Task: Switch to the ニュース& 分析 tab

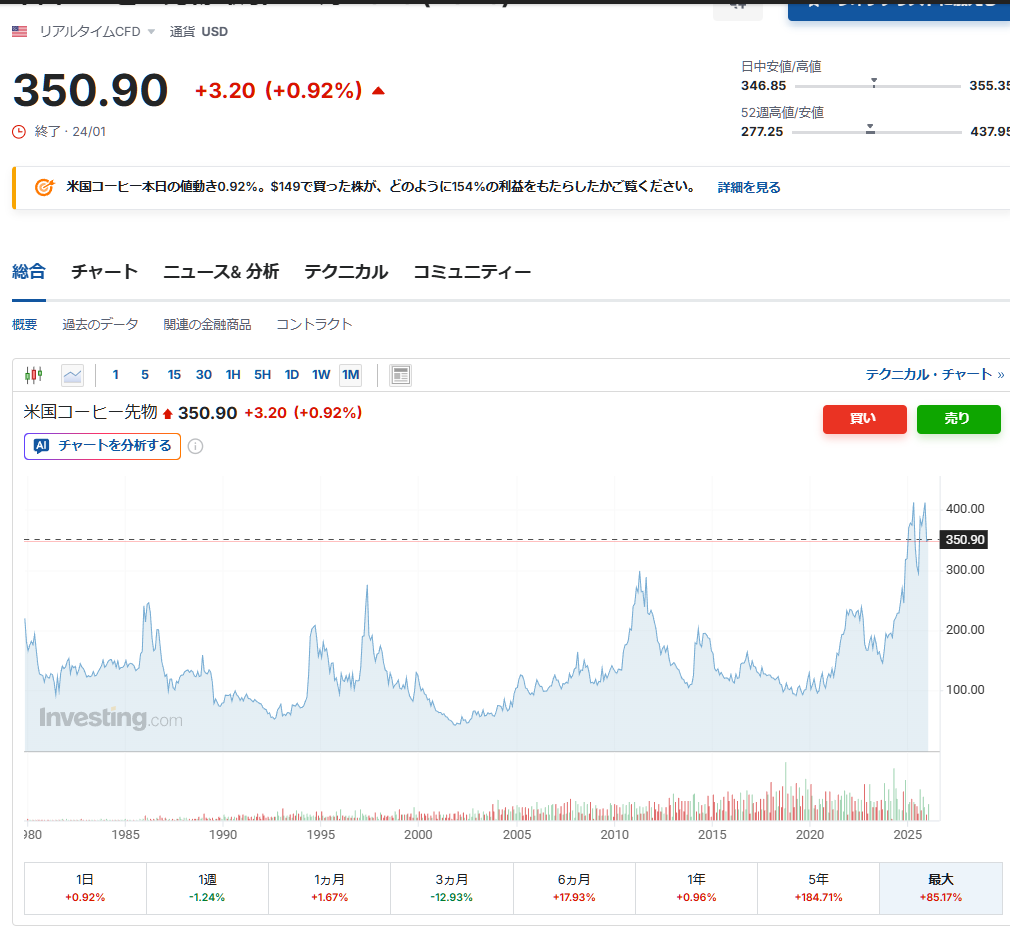Action: [x=220, y=272]
